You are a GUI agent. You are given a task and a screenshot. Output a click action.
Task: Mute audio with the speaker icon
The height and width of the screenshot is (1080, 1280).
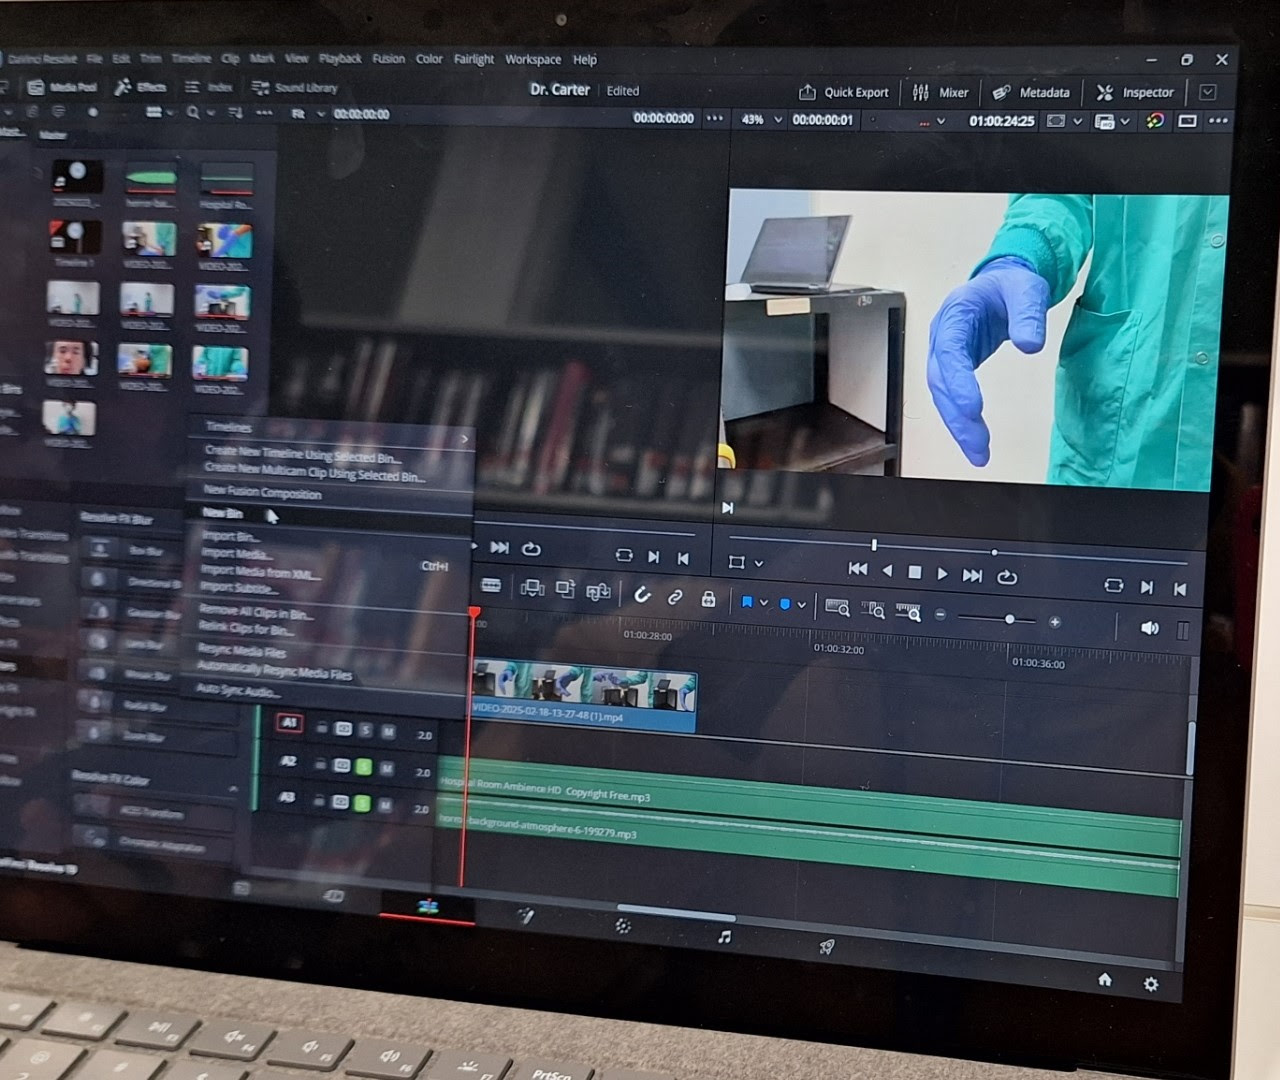[1149, 628]
